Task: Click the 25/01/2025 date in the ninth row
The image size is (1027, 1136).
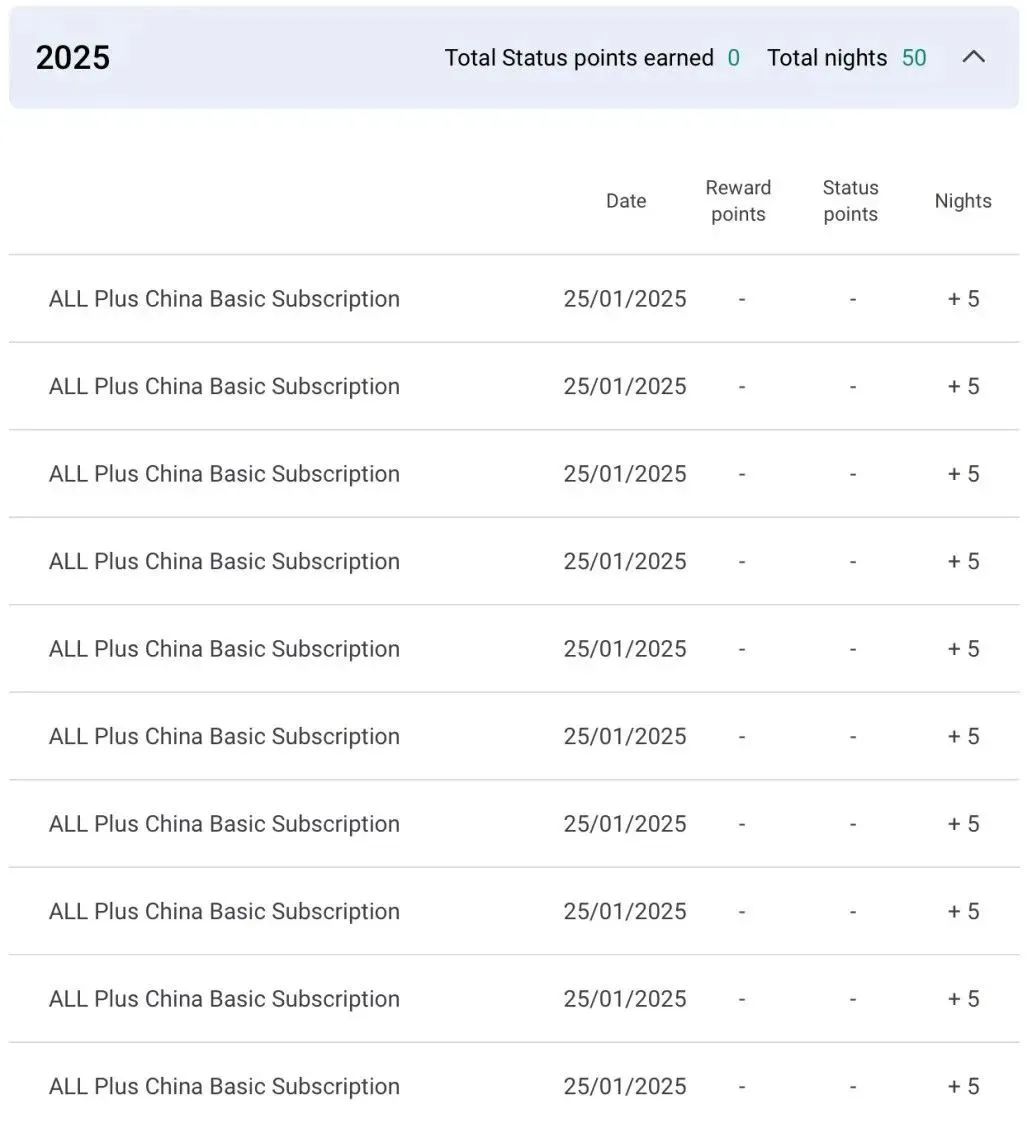Action: 625,999
